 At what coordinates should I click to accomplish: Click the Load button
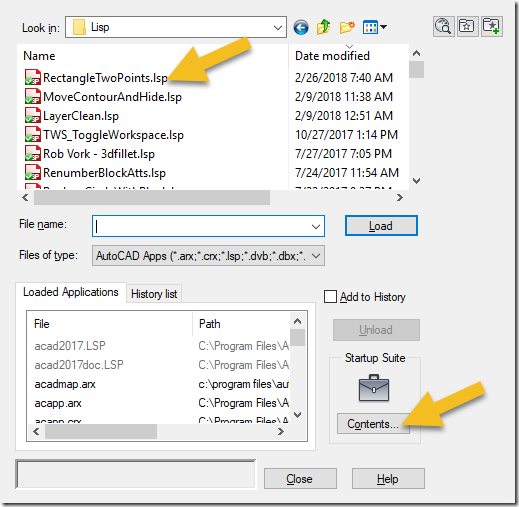(x=381, y=226)
